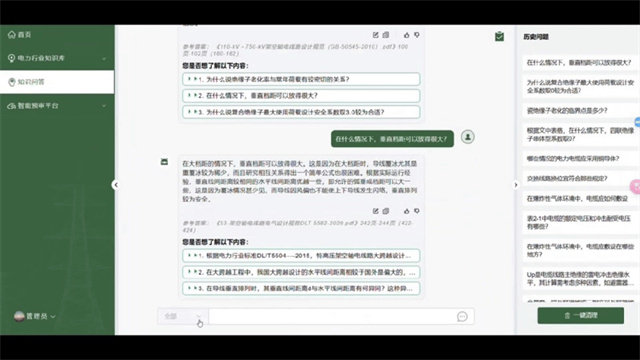Collapse the left sidebar with the arrow handle
Viewport: 640px width, 360px height.
point(116,185)
